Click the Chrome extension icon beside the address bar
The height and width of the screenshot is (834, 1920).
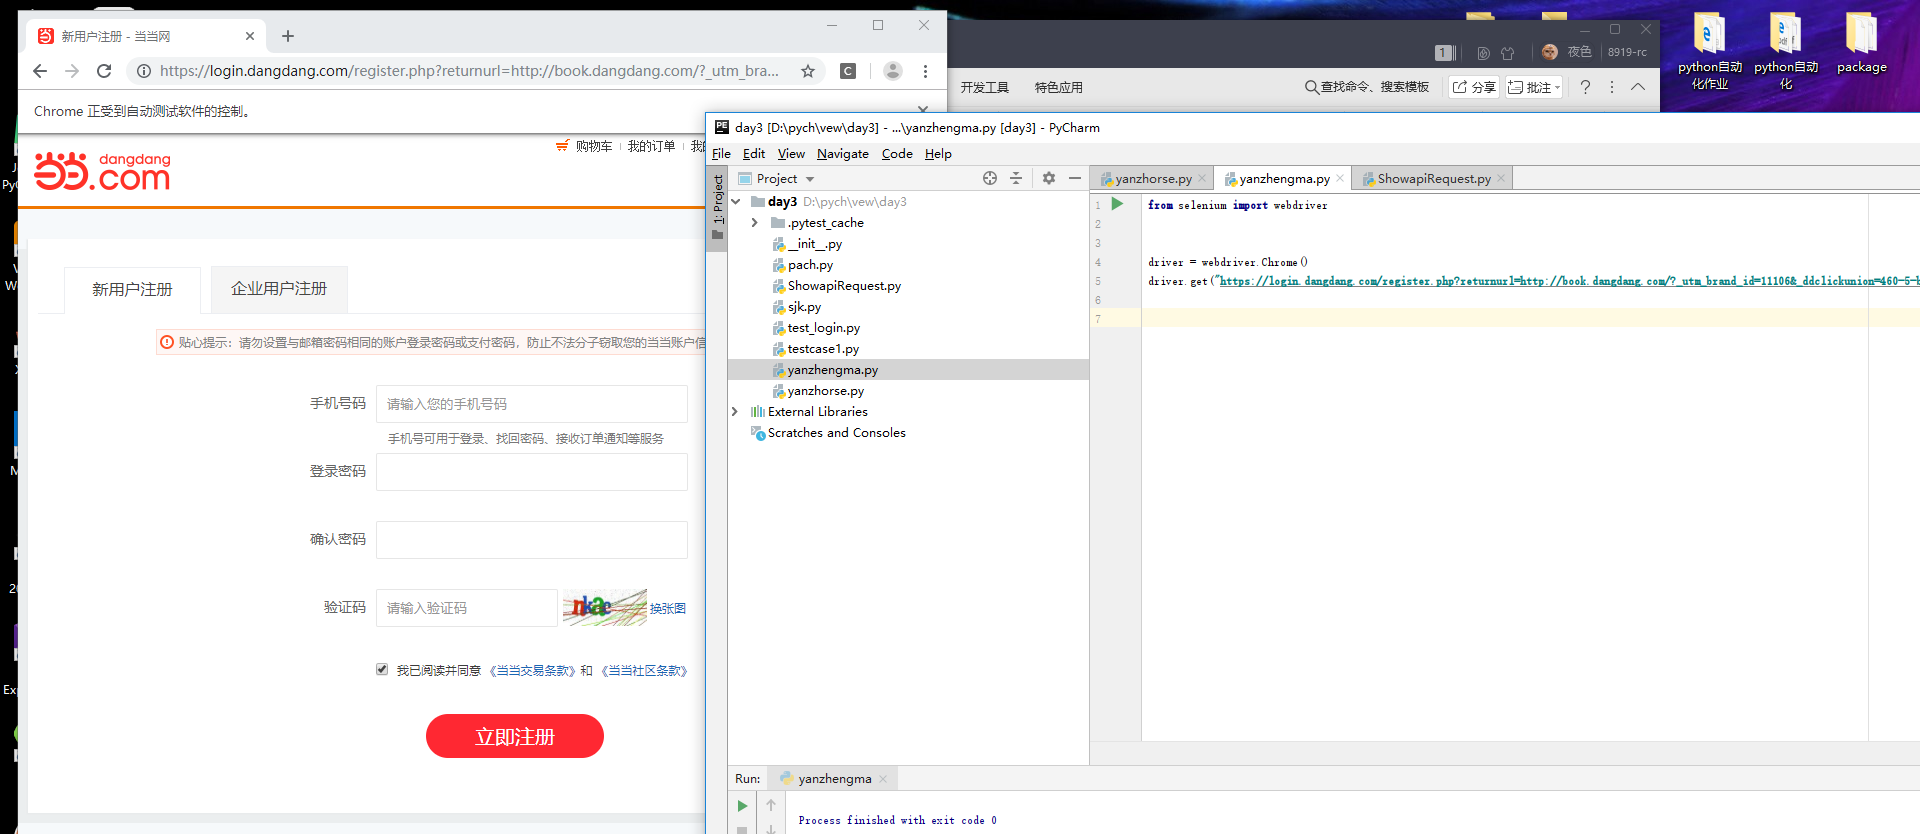(x=848, y=71)
